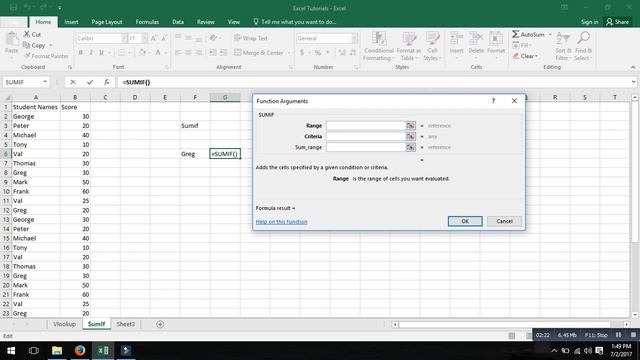Open Cell Styles gallery
Viewport: 640px width, 360px height.
[432, 46]
